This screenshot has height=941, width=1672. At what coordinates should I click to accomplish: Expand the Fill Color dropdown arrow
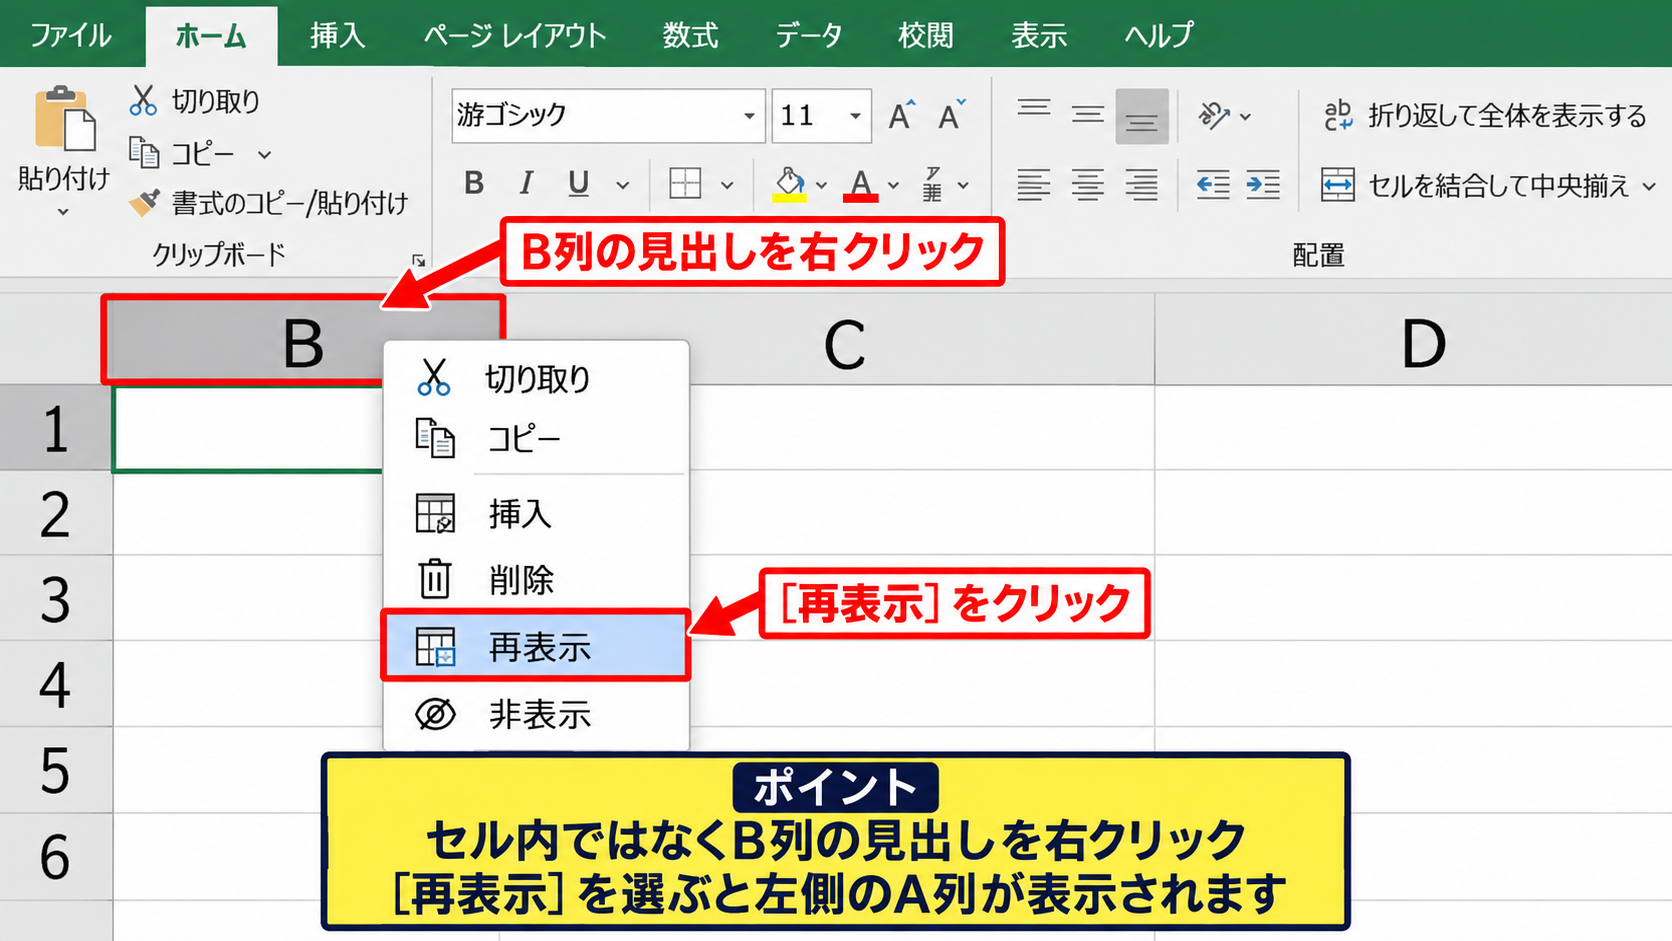pyautogui.click(x=821, y=185)
